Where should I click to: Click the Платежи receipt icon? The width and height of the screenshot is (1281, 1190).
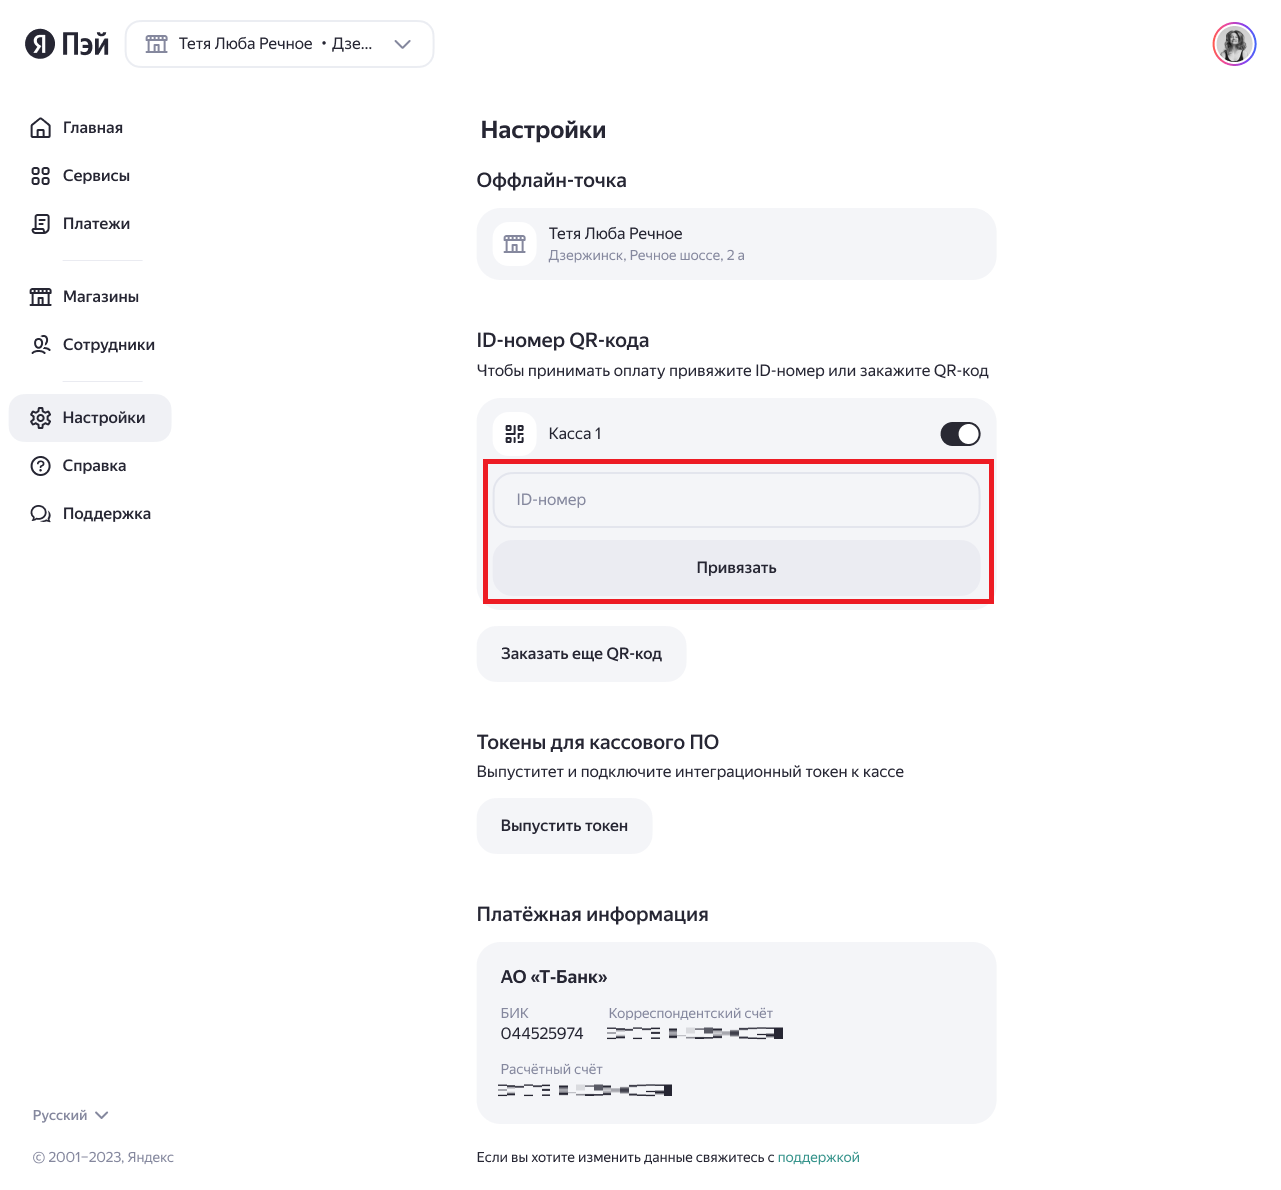tap(40, 224)
